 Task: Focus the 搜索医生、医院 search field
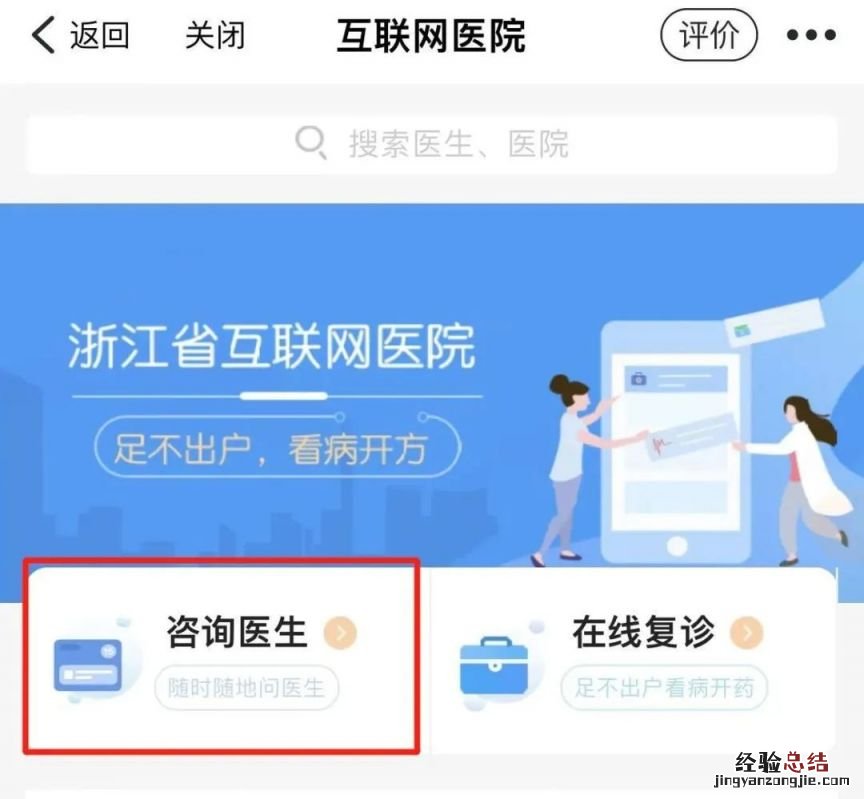[x=432, y=144]
